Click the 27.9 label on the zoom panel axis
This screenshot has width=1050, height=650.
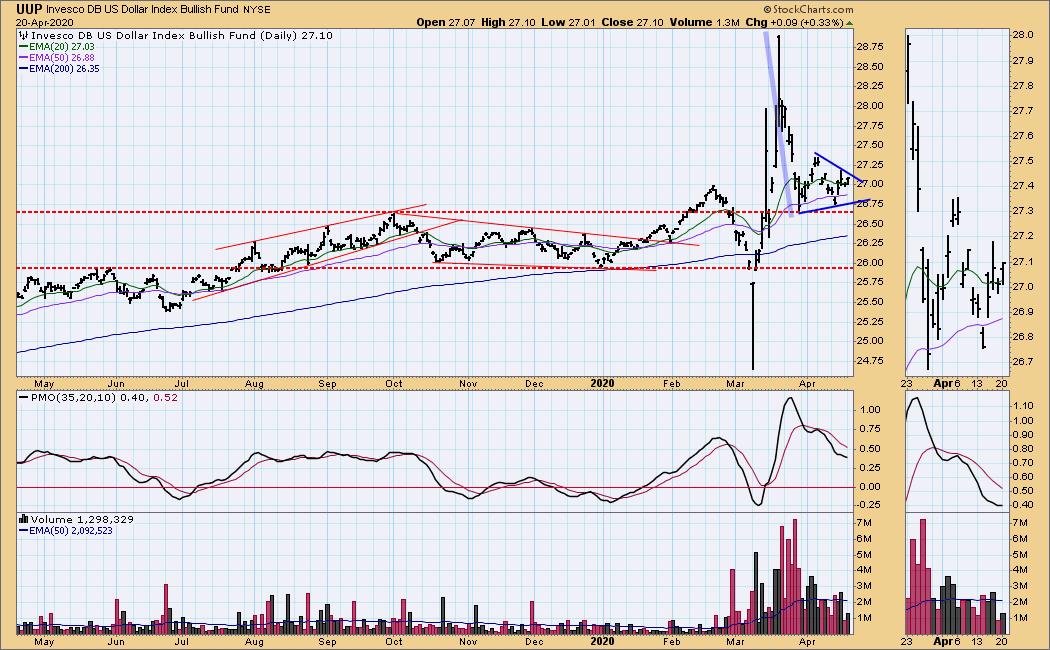(x=1022, y=60)
